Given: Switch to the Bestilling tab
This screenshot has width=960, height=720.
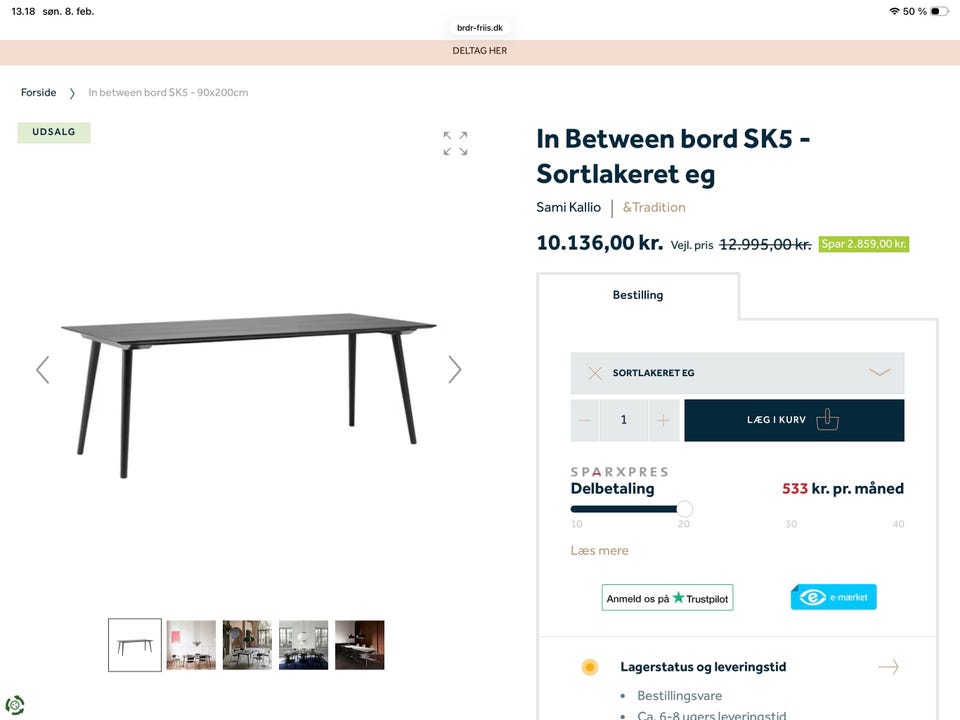Looking at the screenshot, I should (638, 294).
